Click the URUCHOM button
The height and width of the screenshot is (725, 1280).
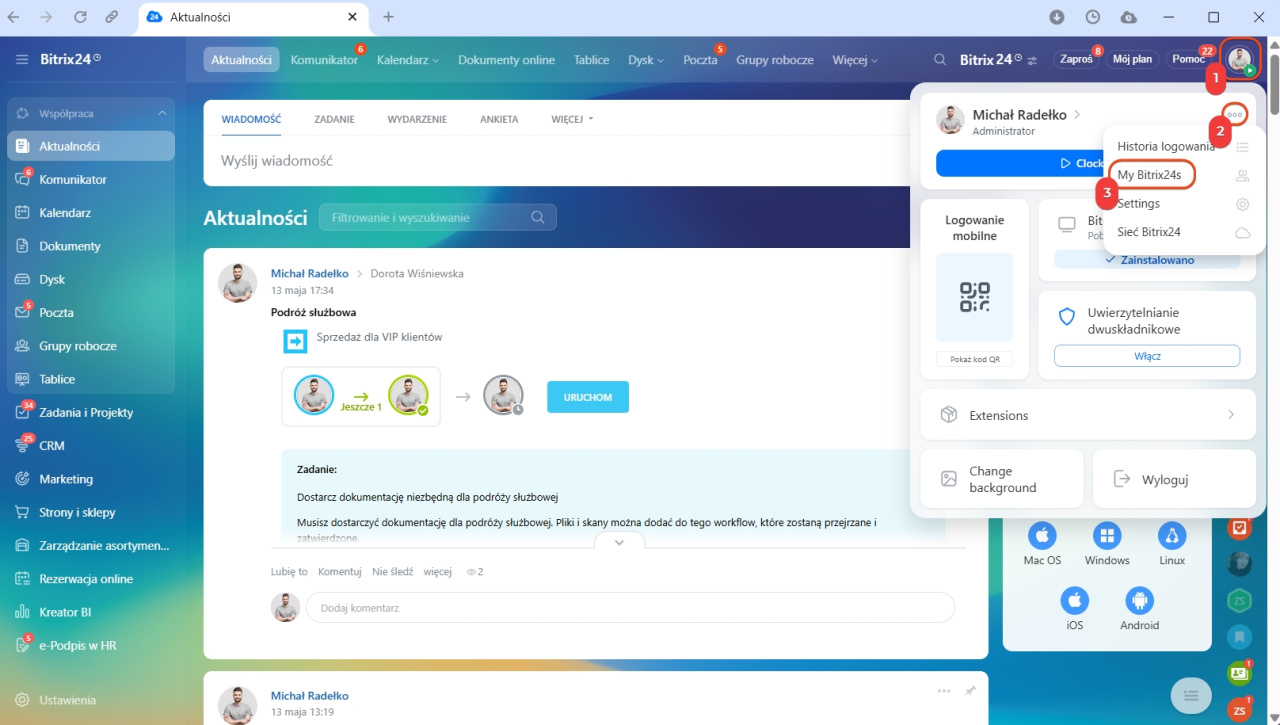click(x=588, y=397)
